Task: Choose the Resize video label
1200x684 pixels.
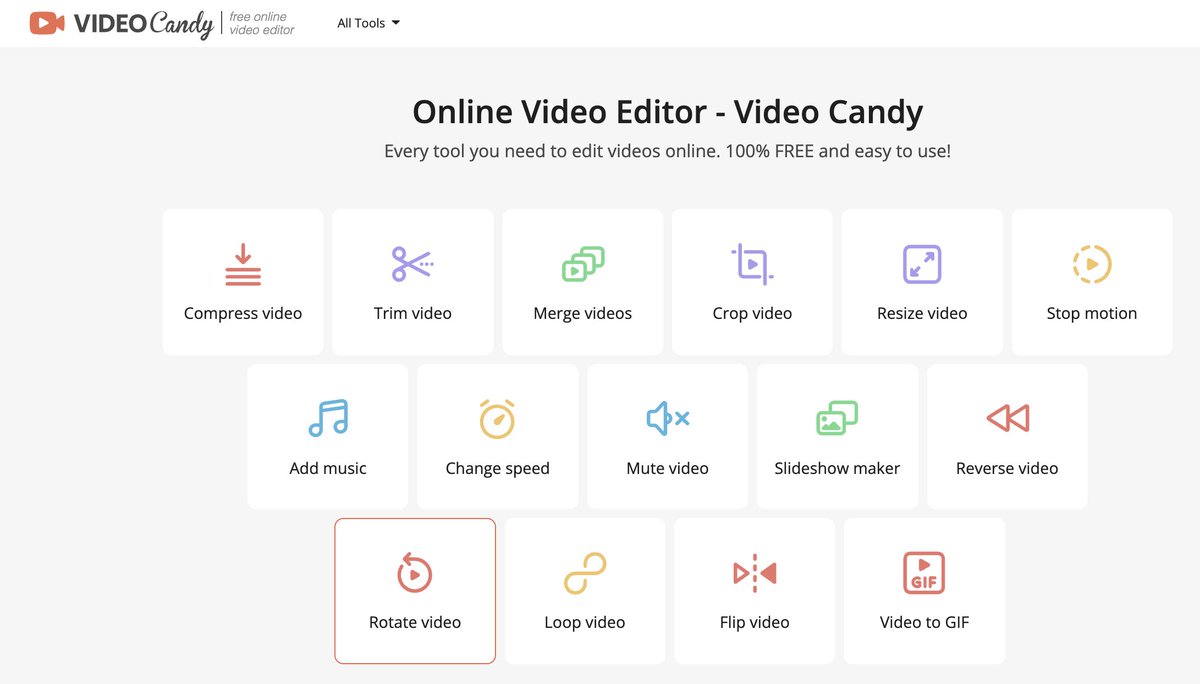Action: click(922, 313)
